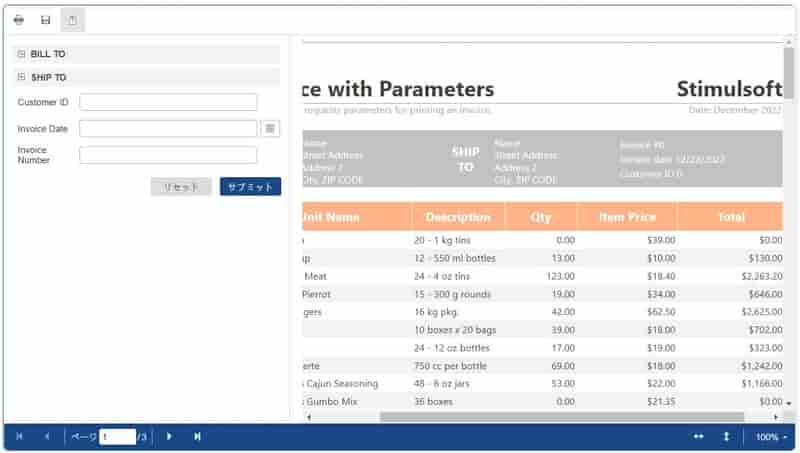Open the Invoice Date calendar picker
Screen dimensions: 800x453
click(270, 129)
